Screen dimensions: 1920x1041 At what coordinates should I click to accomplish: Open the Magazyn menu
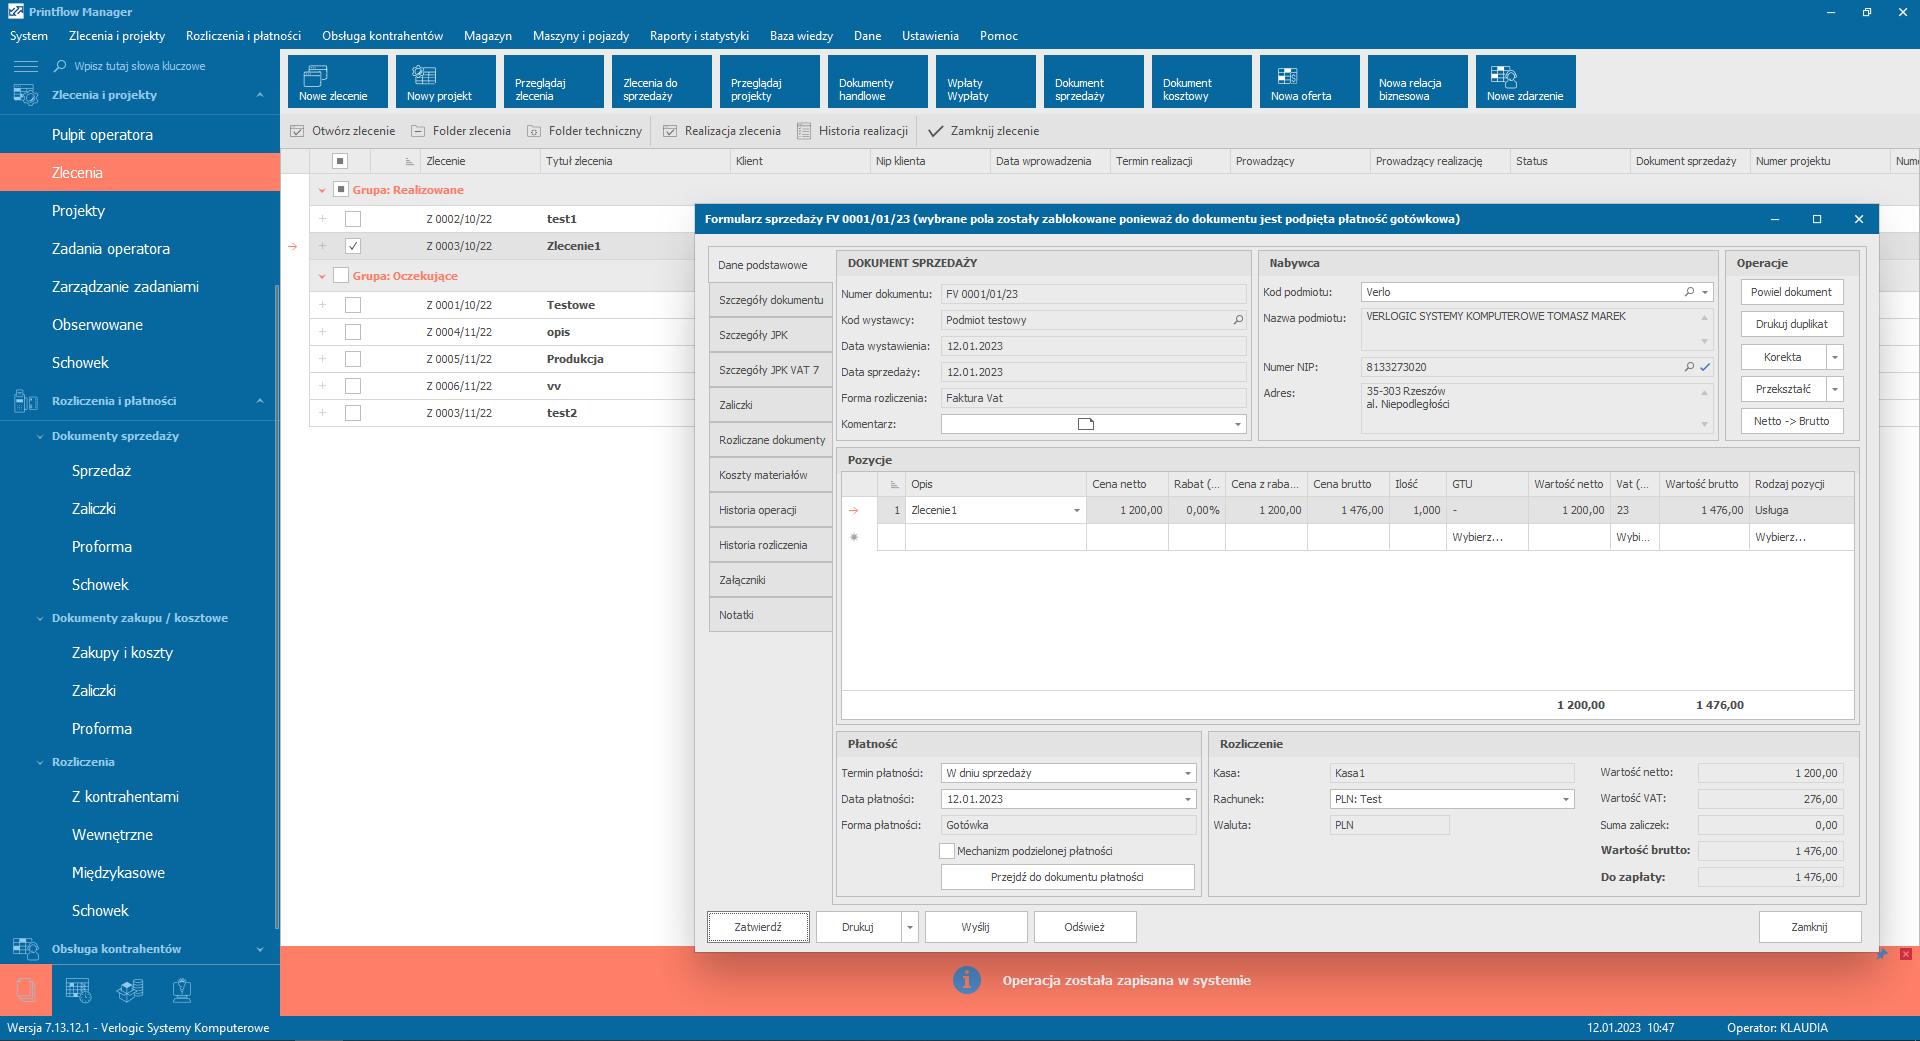point(487,36)
